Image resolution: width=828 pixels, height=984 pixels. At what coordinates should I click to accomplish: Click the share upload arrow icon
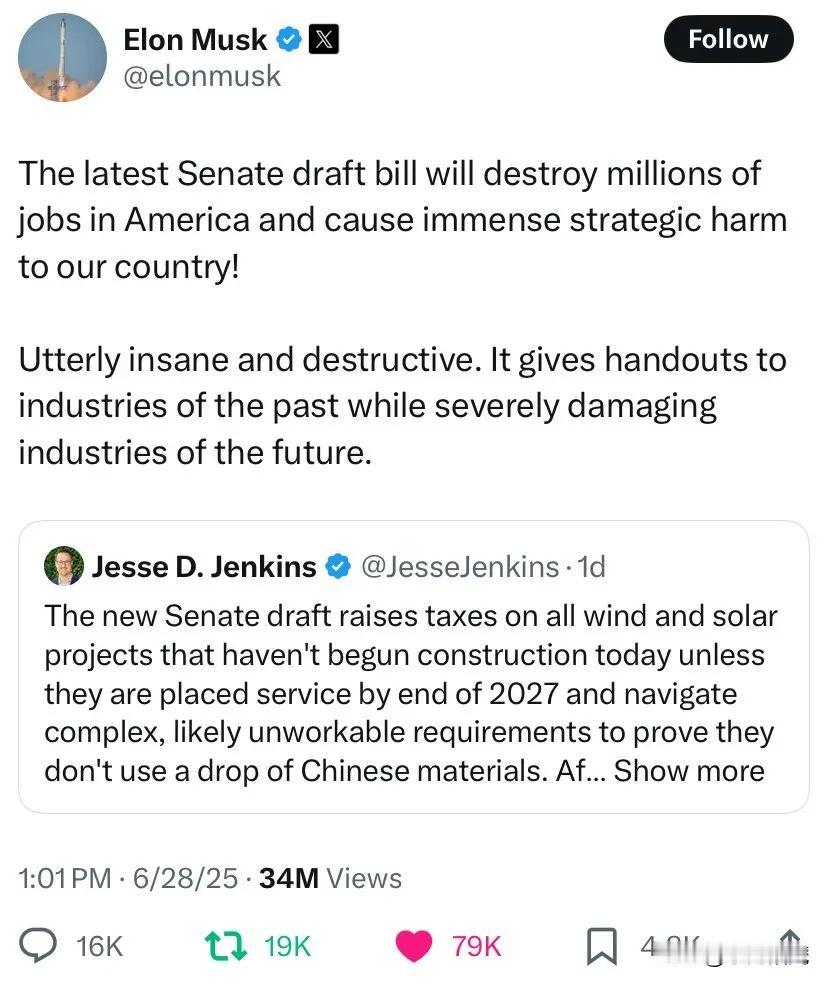tap(790, 944)
